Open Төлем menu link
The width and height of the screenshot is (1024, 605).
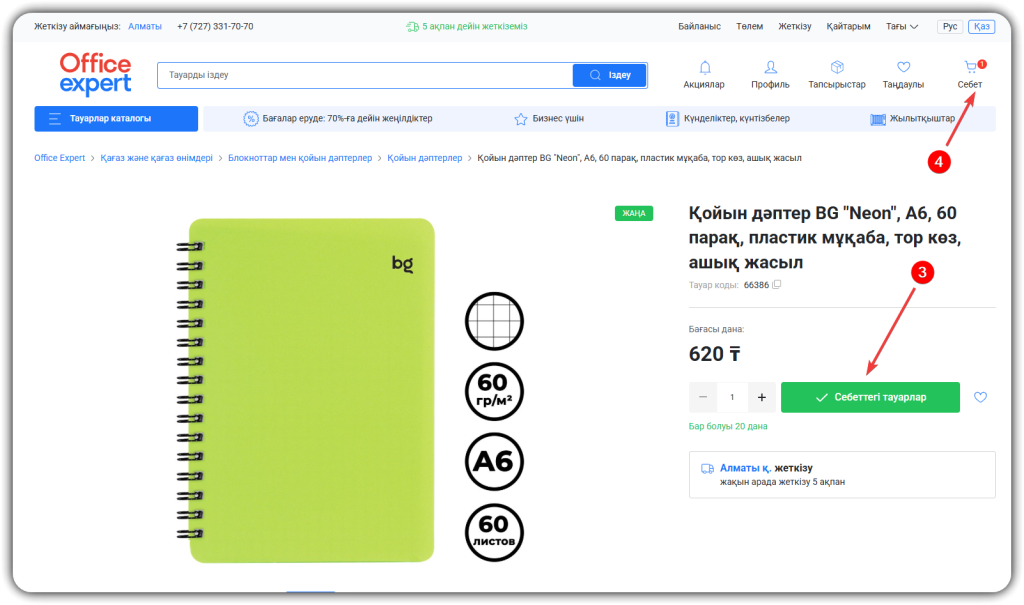(x=750, y=27)
